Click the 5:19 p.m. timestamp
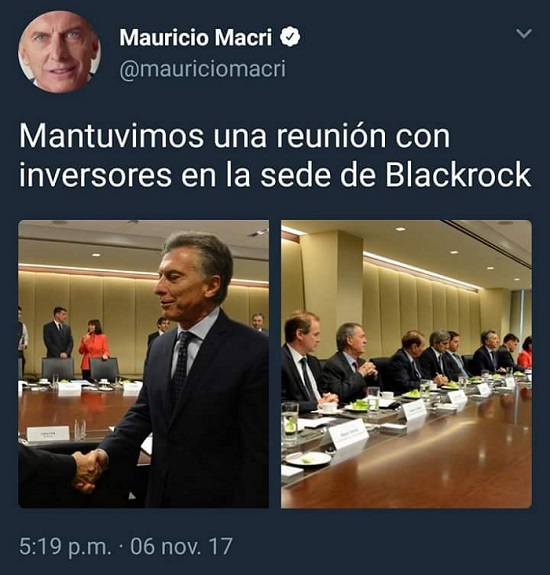 pos(65,546)
